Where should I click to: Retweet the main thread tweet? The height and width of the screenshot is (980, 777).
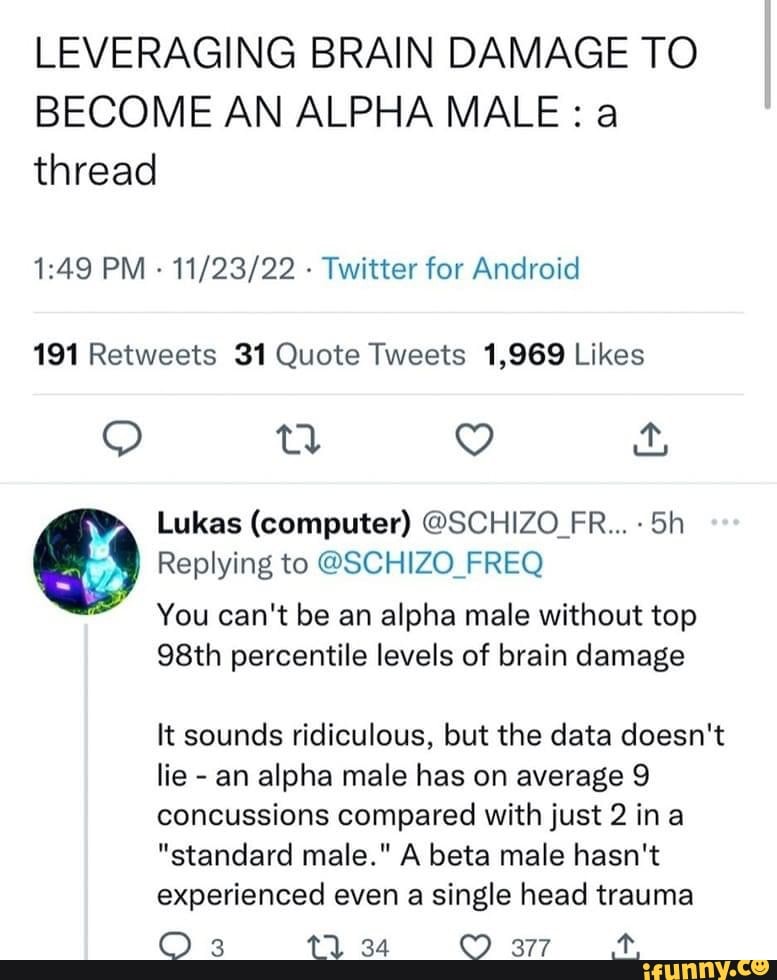tap(298, 437)
